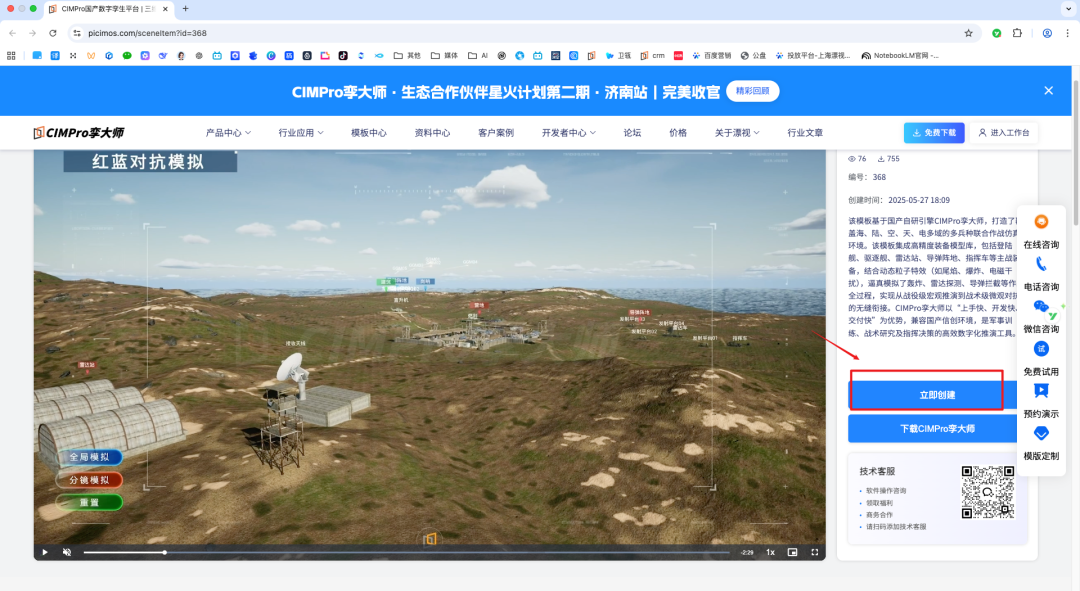
Task: Change playback speed 1x
Action: click(x=771, y=552)
